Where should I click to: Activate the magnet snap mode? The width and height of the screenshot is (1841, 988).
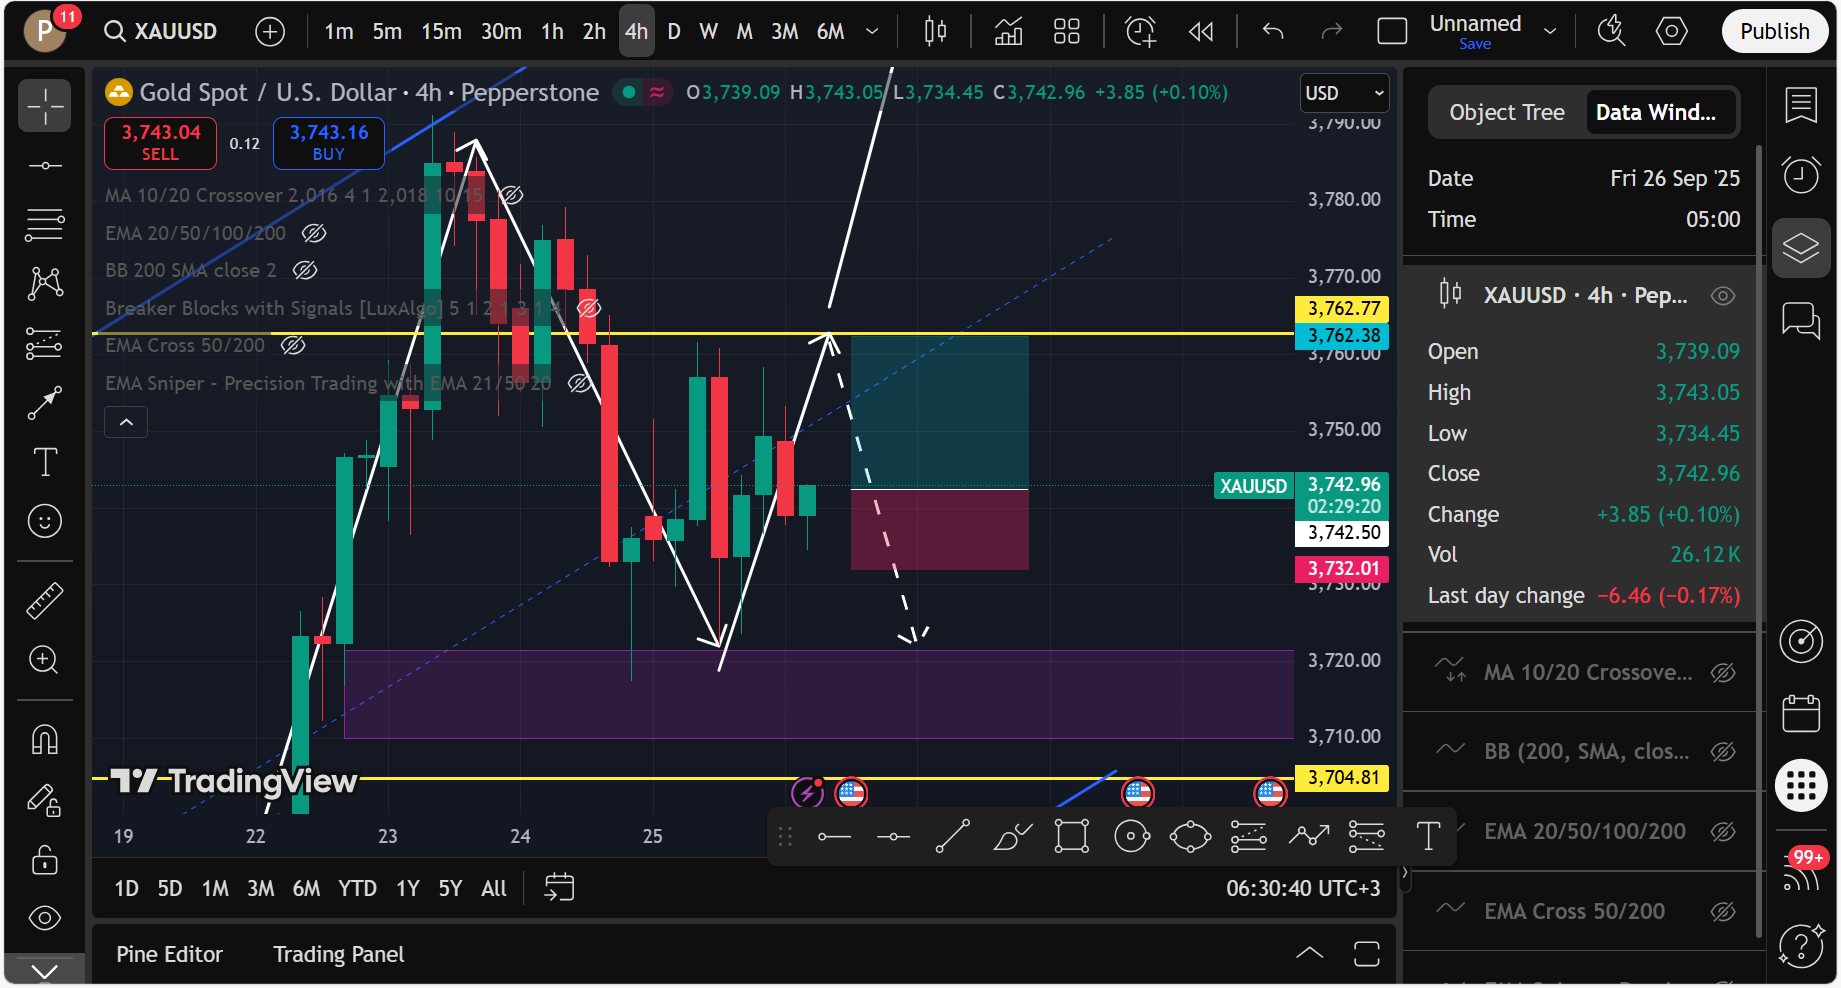point(45,740)
